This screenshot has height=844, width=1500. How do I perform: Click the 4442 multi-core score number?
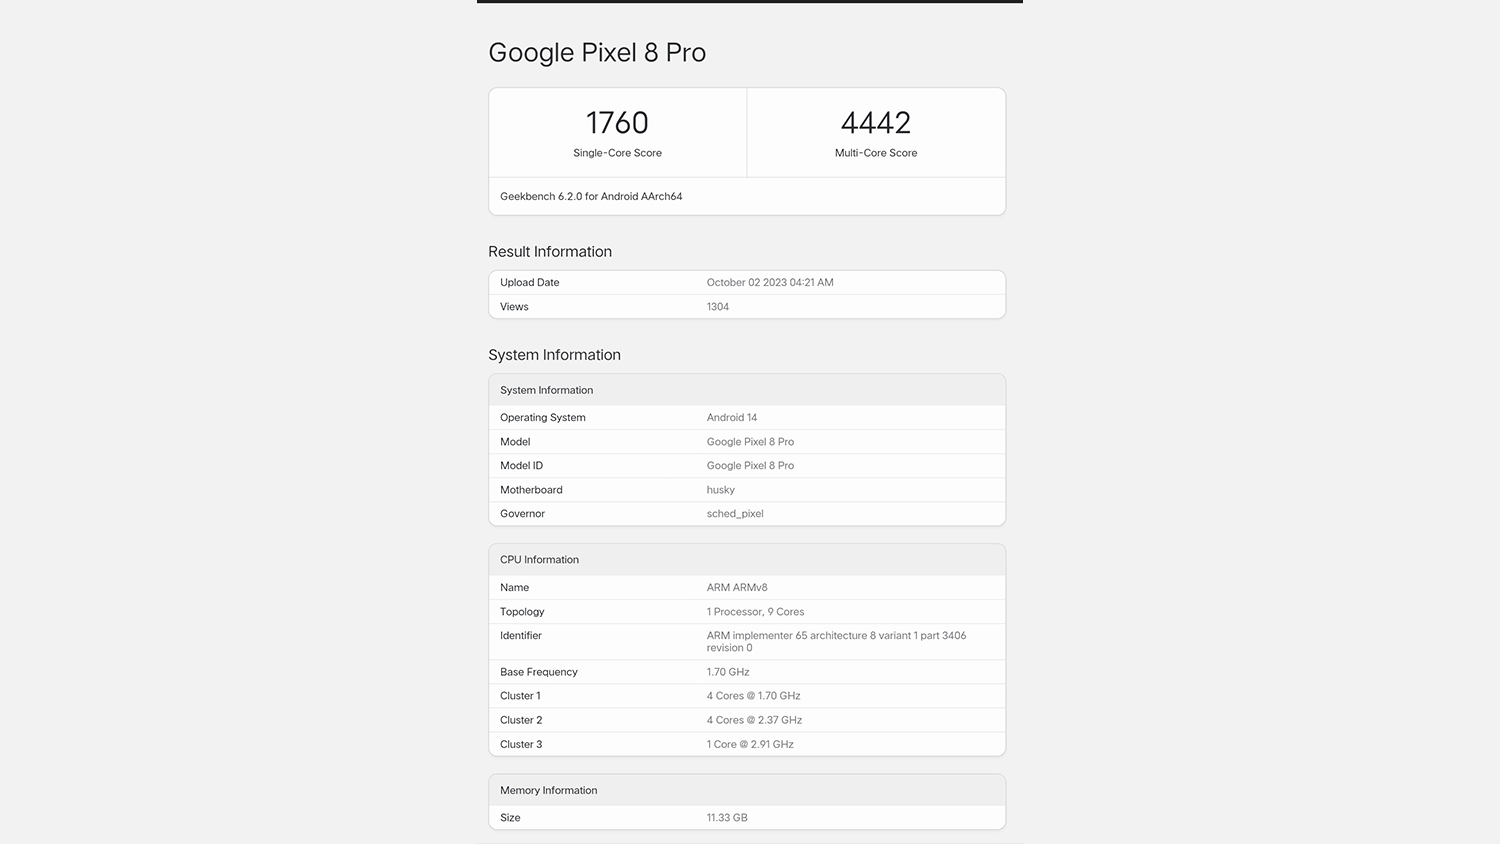click(x=876, y=123)
